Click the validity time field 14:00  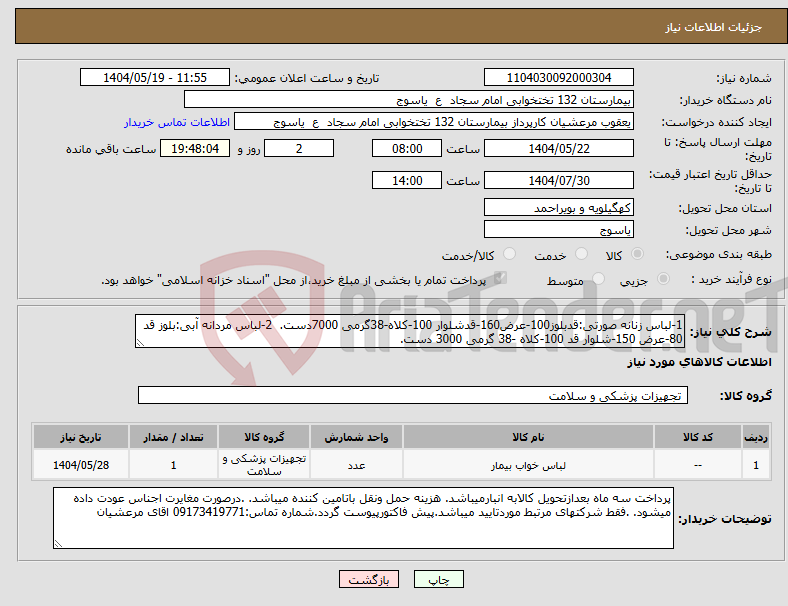[x=407, y=180]
